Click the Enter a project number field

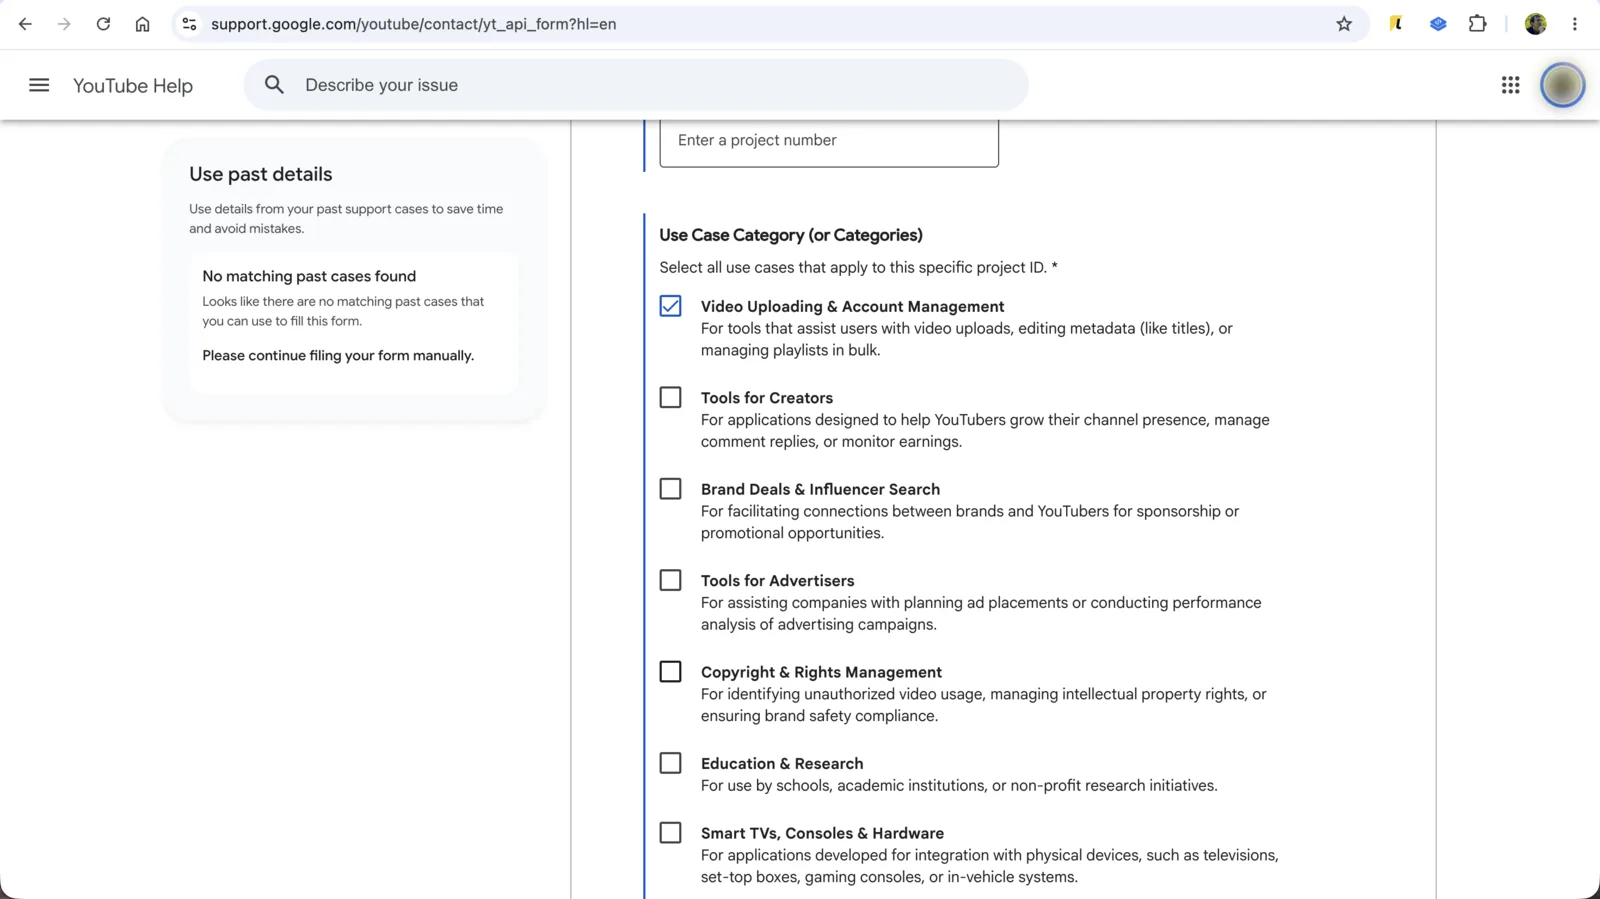click(x=829, y=141)
